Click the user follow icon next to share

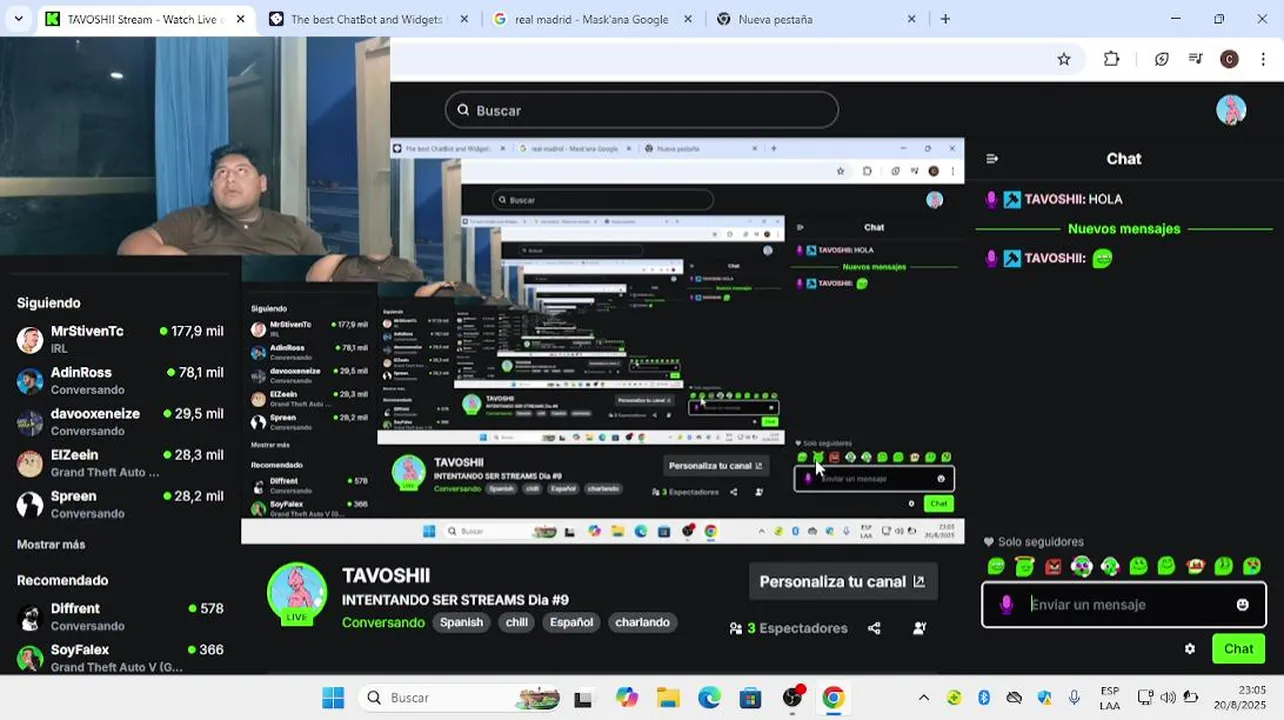tap(919, 628)
